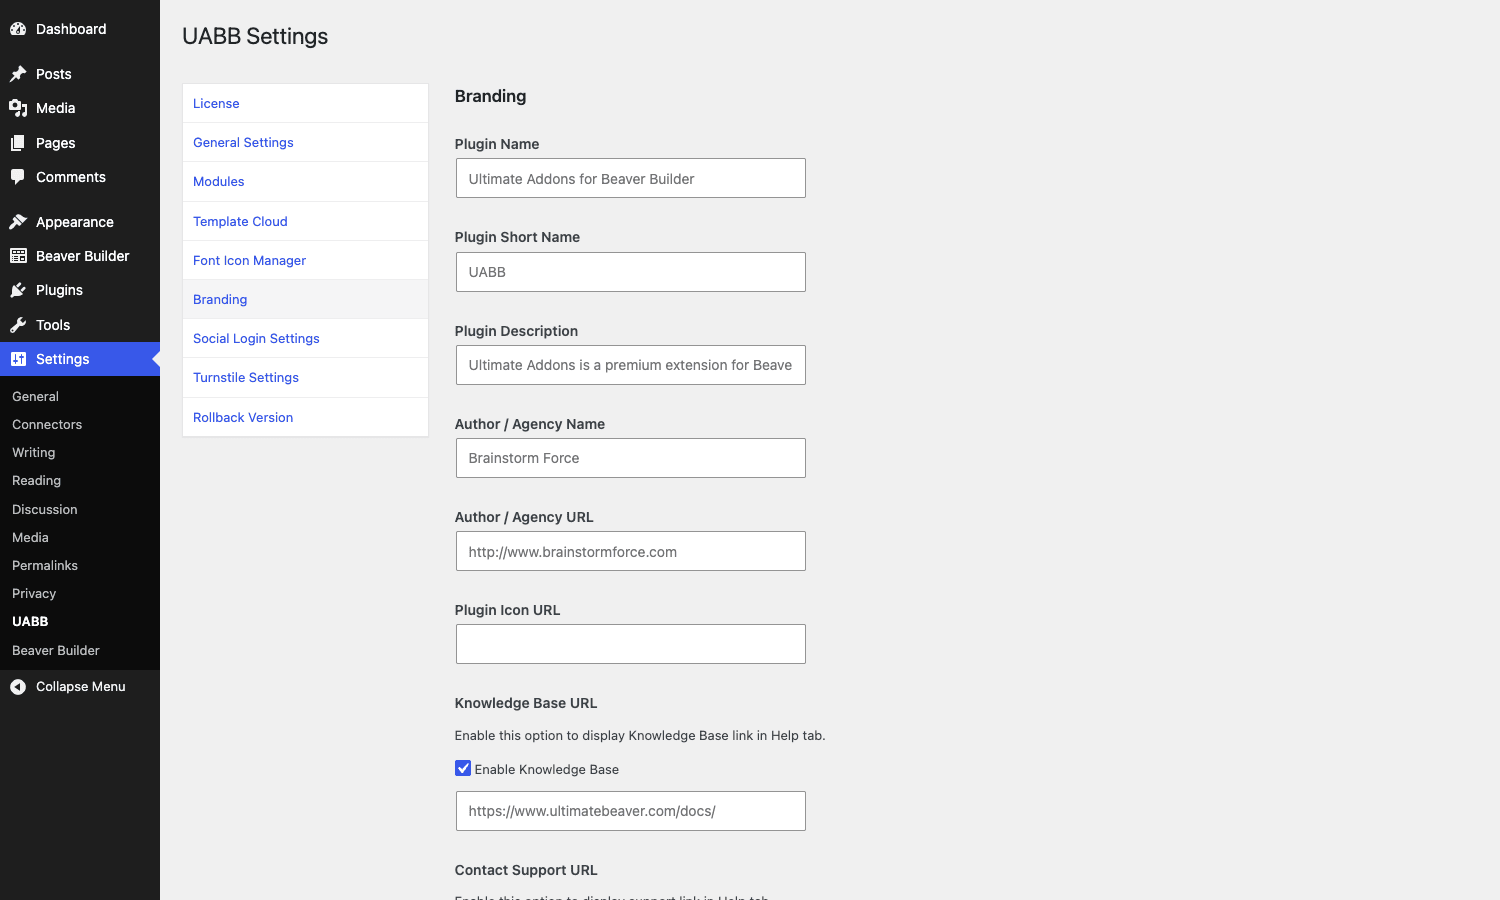Go to Beaver Builder settings submenu
The width and height of the screenshot is (1500, 900).
(x=56, y=650)
